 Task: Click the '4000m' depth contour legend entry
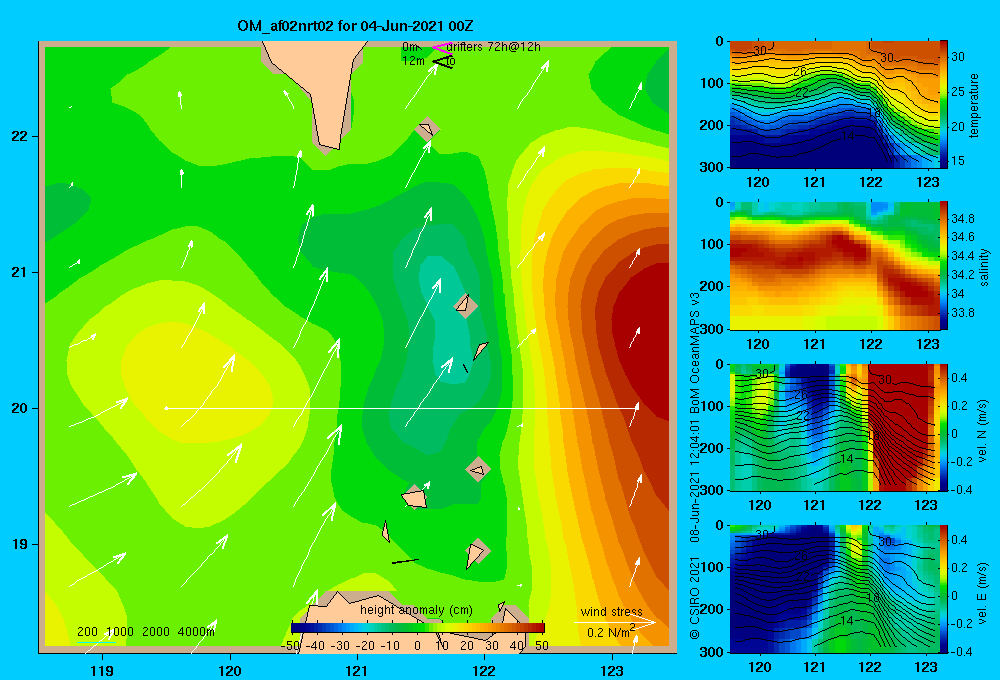coord(196,632)
